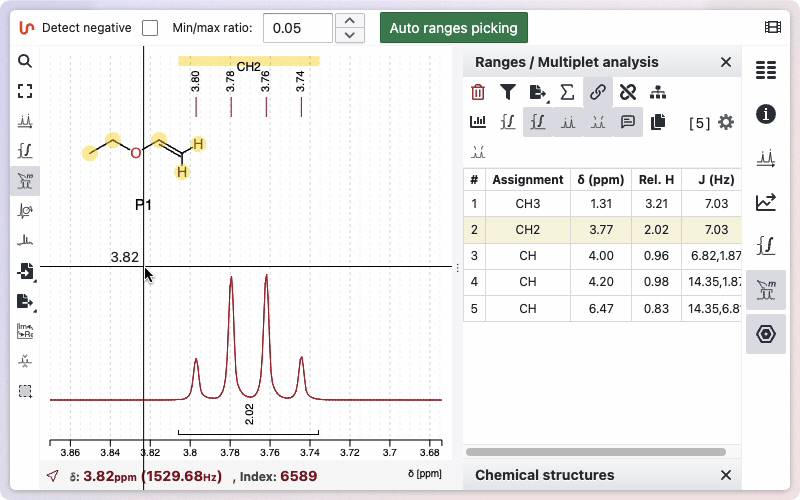Click the Min/max ratio input field
Image resolution: width=800 pixels, height=500 pixels.
pyautogui.click(x=297, y=28)
